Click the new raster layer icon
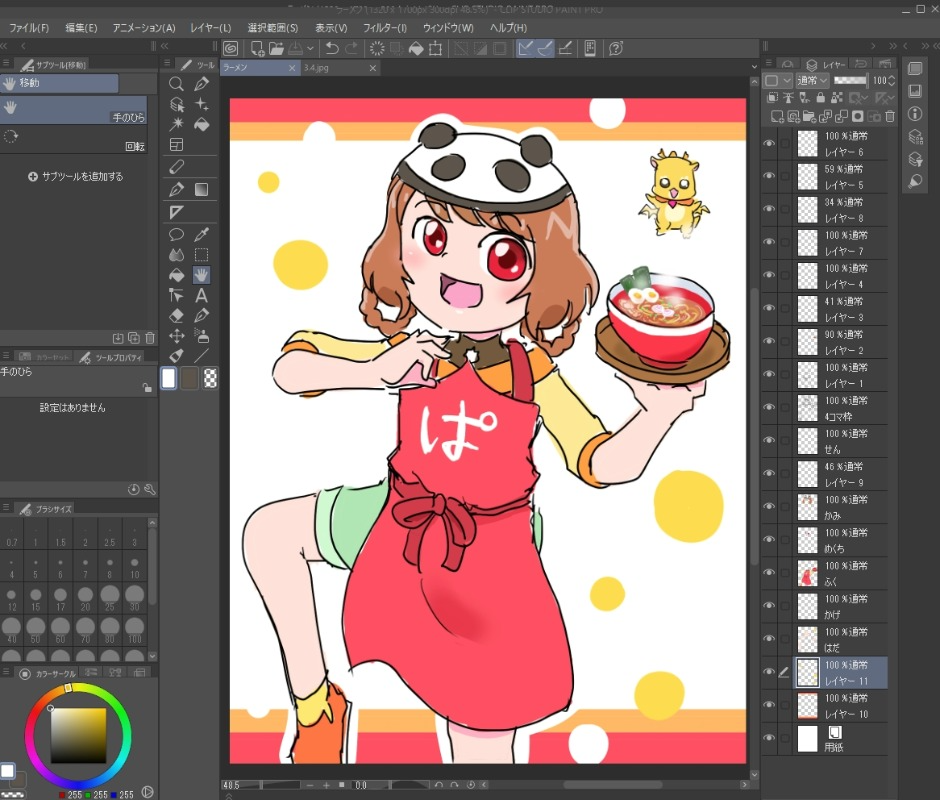Image resolution: width=940 pixels, height=800 pixels. 777,117
